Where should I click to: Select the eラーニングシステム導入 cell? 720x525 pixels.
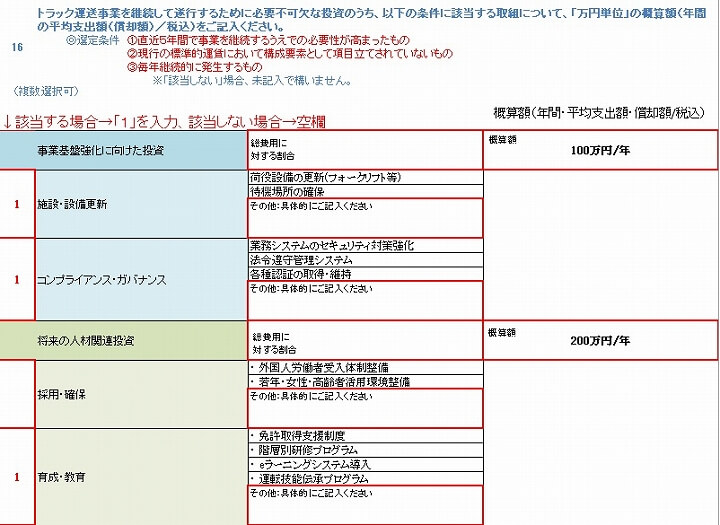click(x=365, y=464)
